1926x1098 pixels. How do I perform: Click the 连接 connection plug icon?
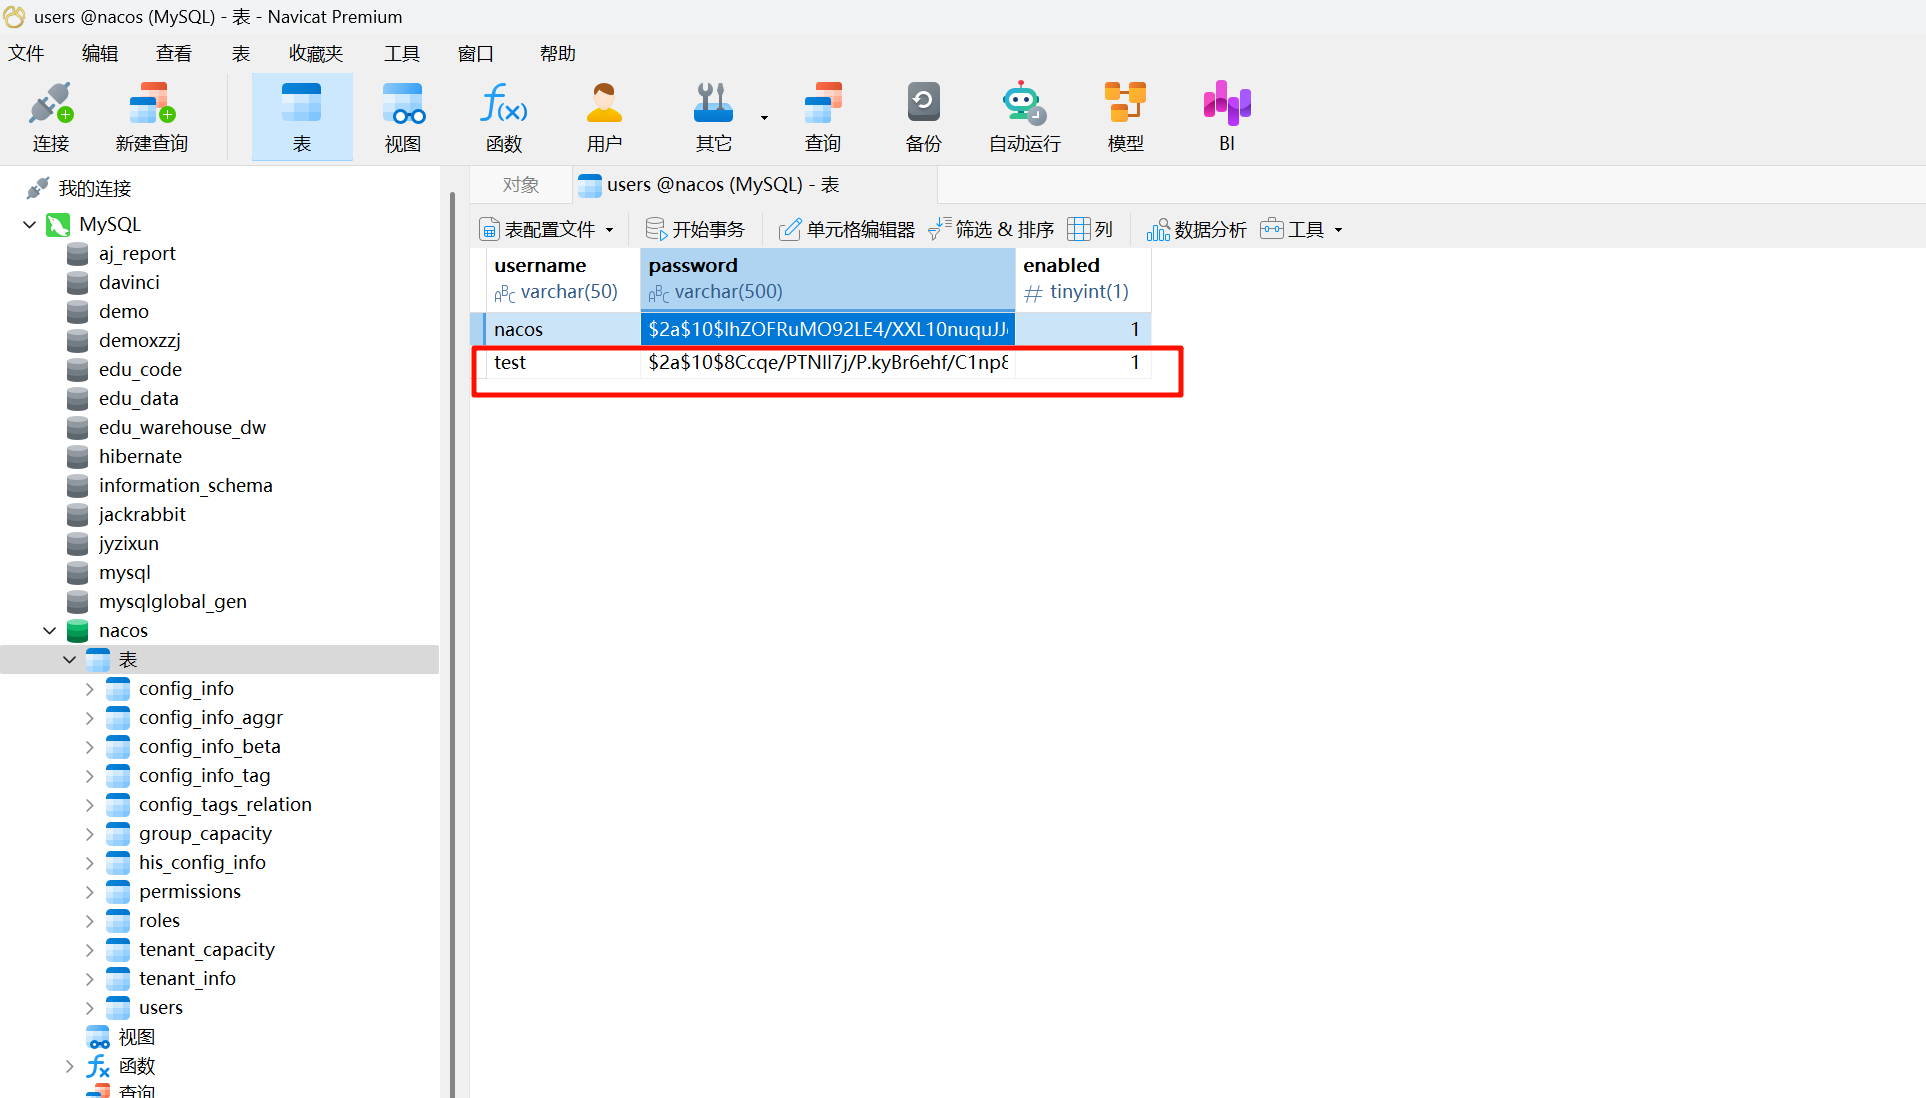pos(50,105)
